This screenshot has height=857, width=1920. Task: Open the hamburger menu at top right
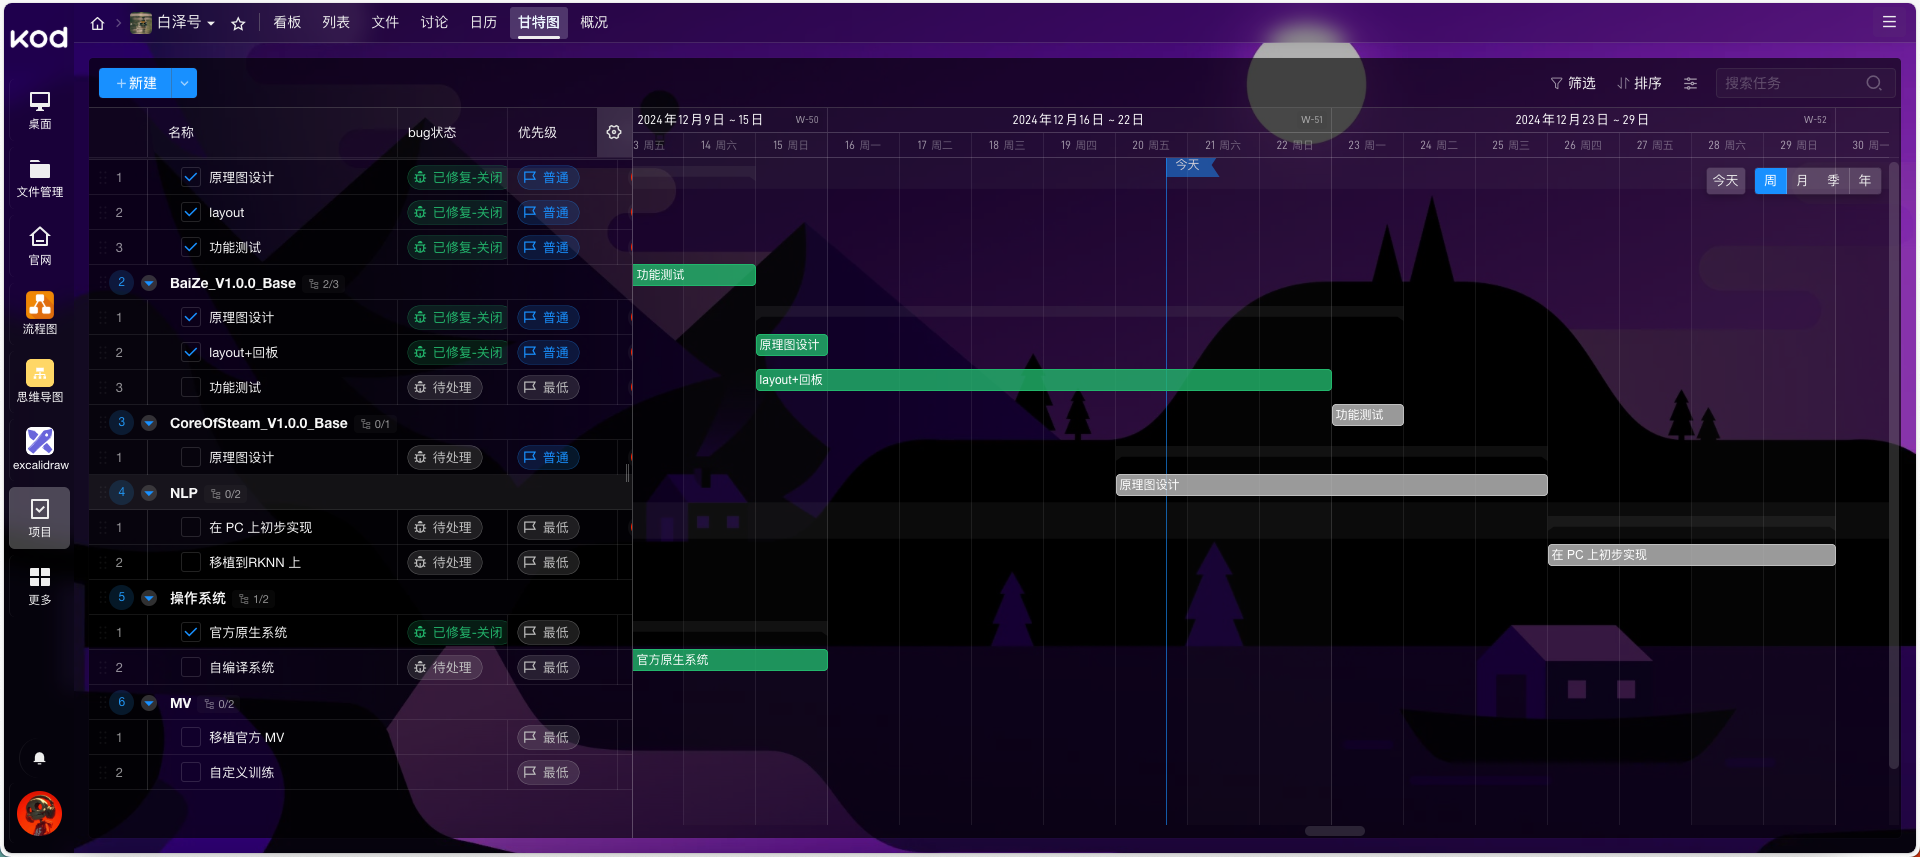click(1889, 22)
